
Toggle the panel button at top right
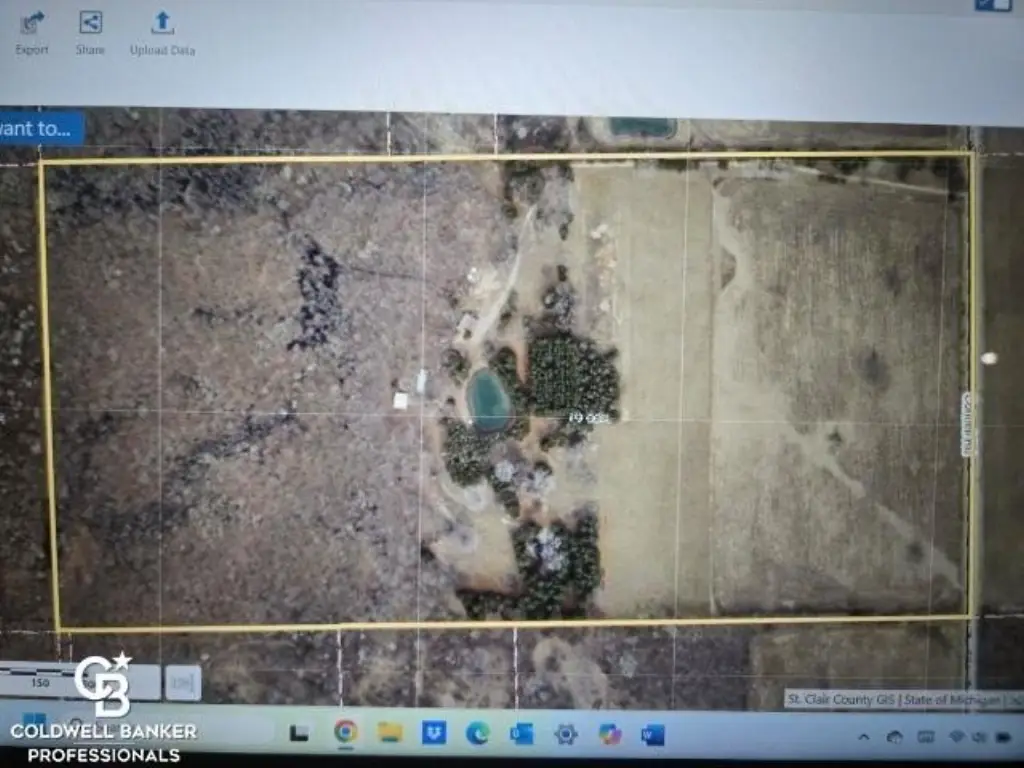pos(993,4)
